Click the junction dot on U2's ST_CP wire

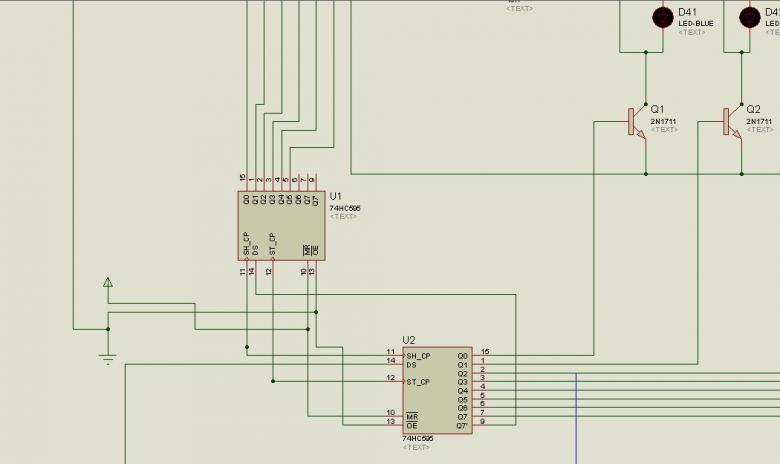273,381
